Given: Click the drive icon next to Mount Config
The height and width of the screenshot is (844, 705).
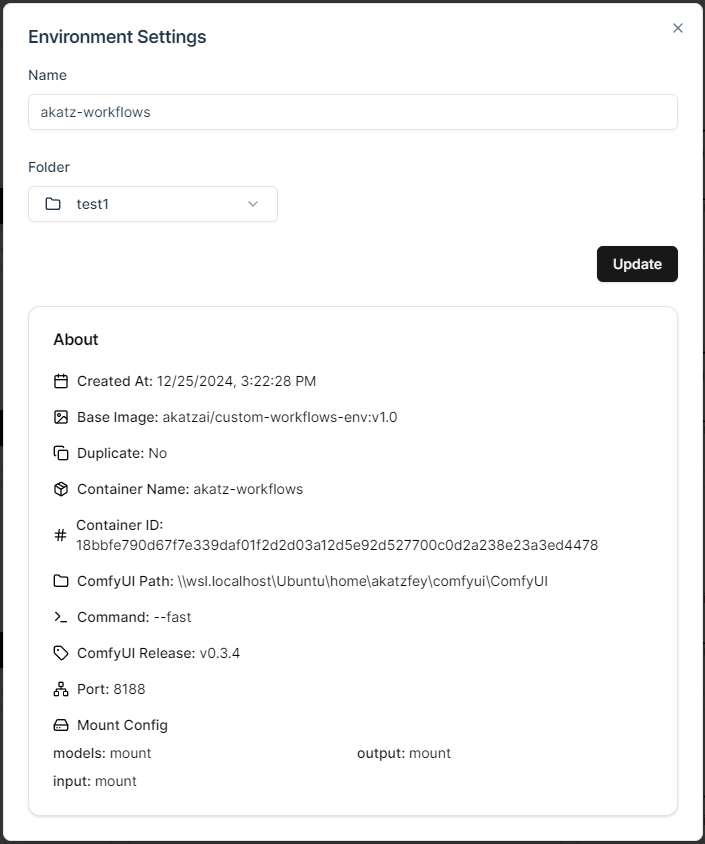Looking at the screenshot, I should 61,725.
